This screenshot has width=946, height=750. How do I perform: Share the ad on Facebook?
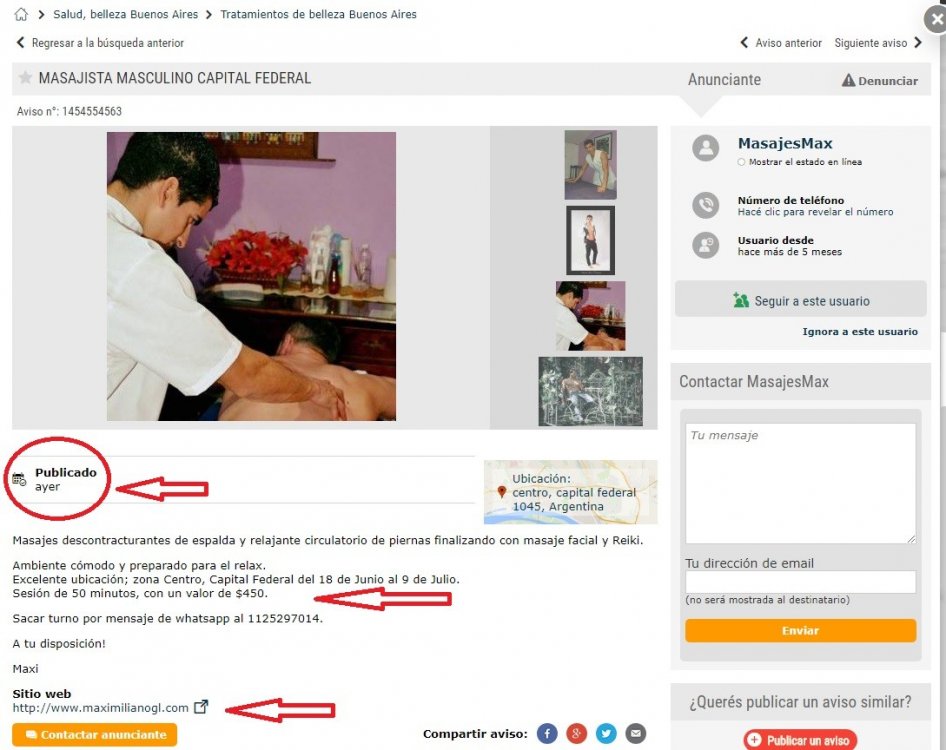(547, 734)
